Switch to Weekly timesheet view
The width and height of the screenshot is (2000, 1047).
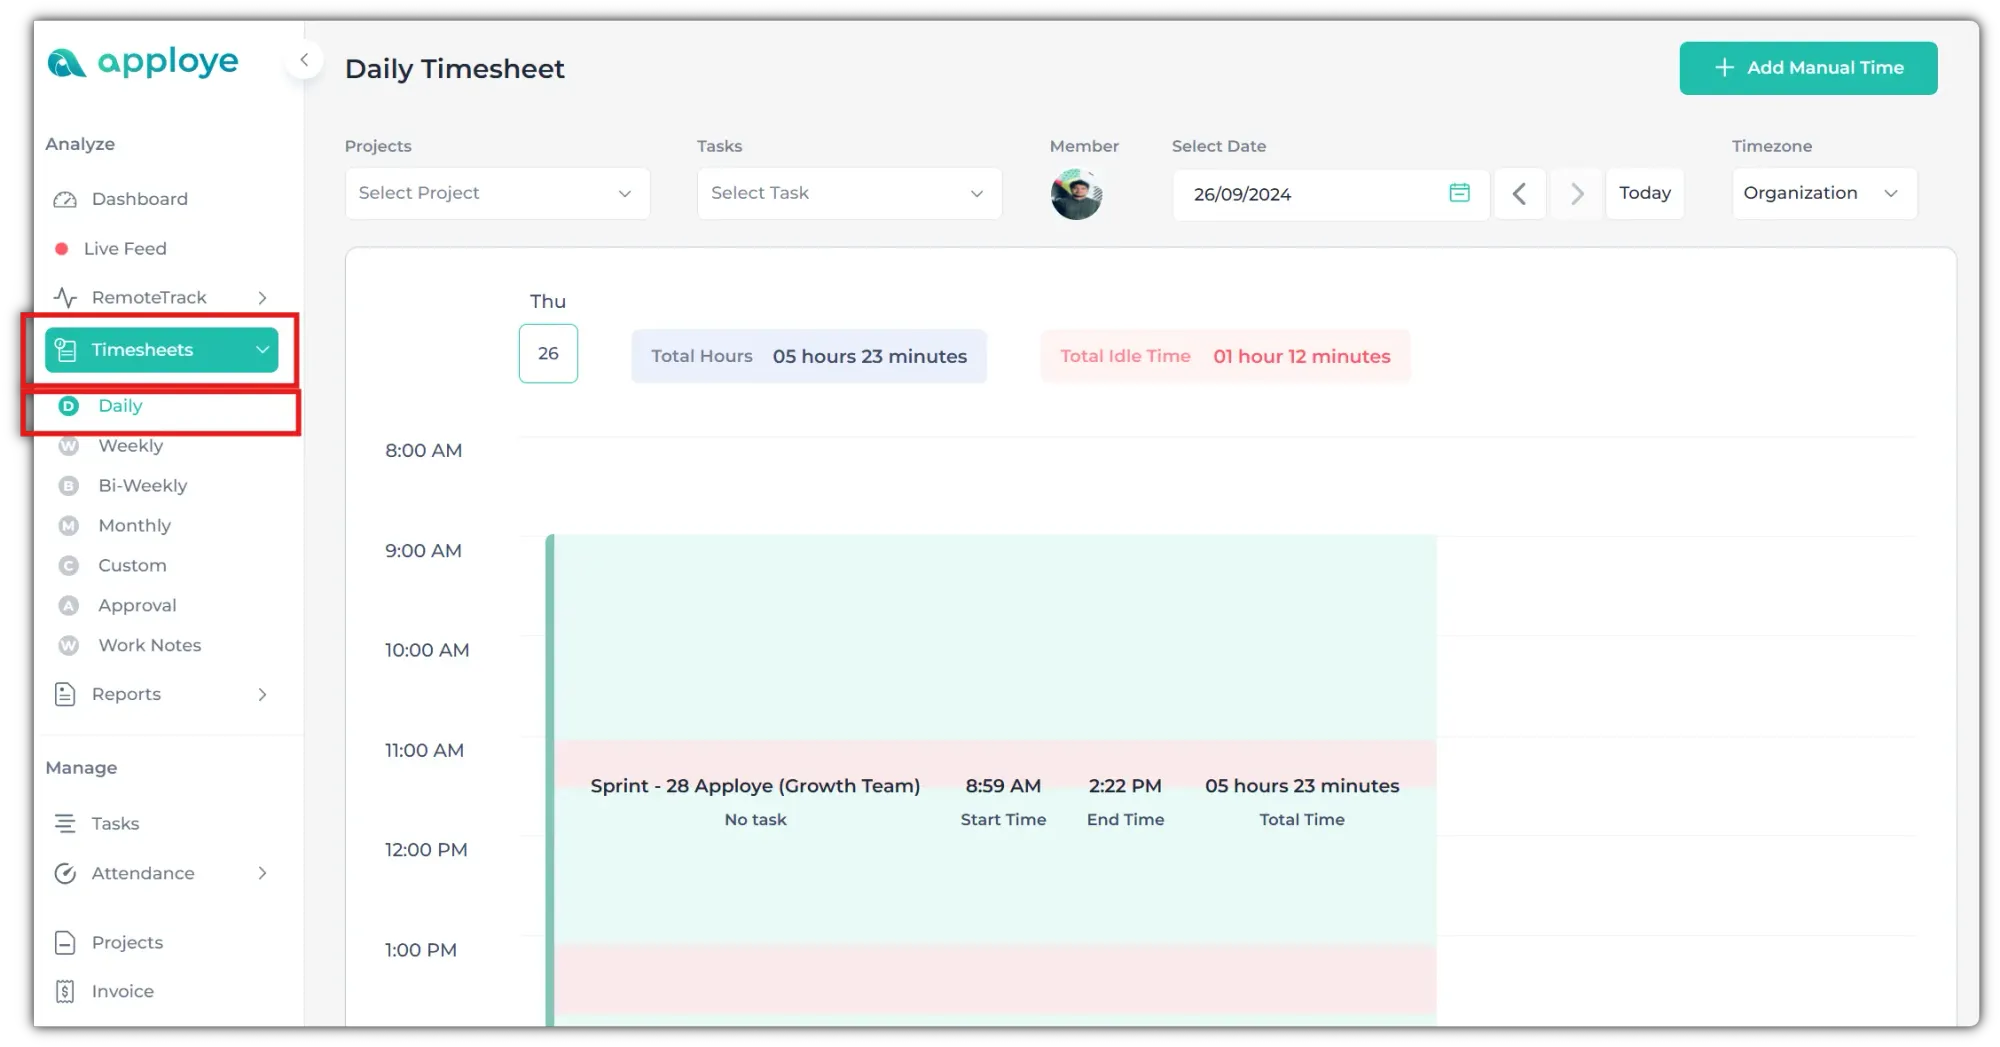coord(130,446)
